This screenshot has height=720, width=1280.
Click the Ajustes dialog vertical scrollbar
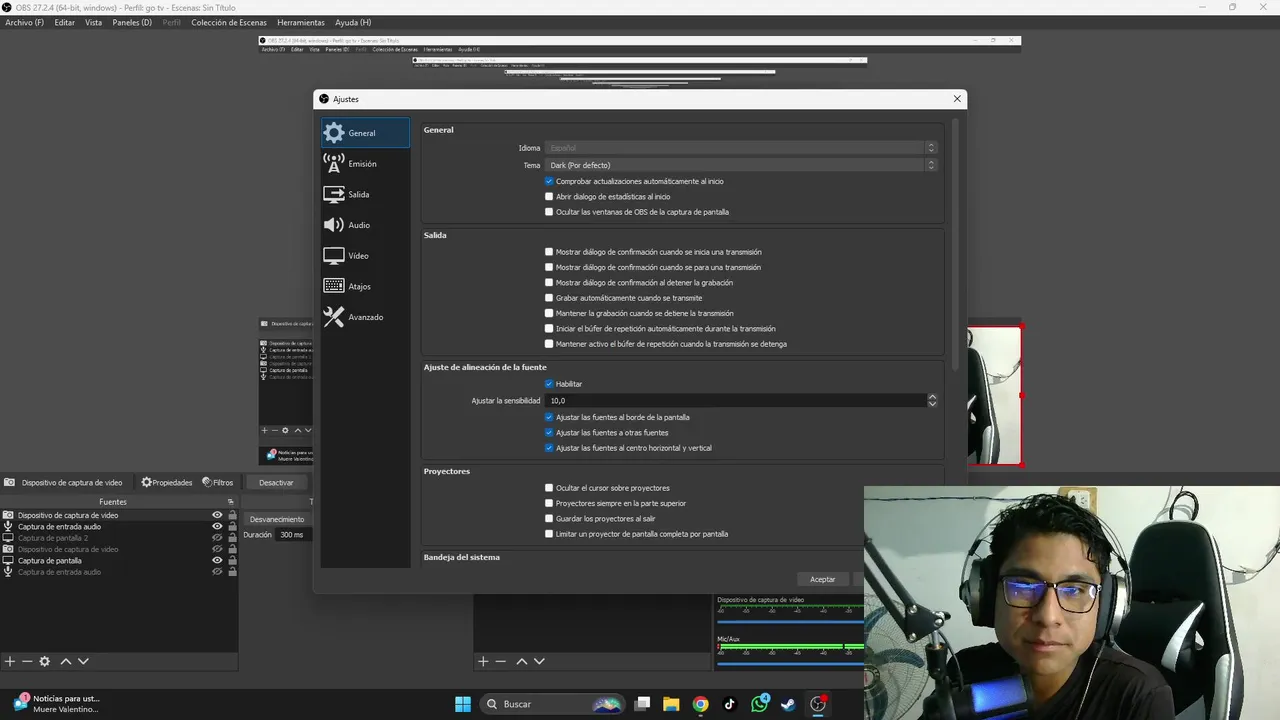tap(954, 245)
